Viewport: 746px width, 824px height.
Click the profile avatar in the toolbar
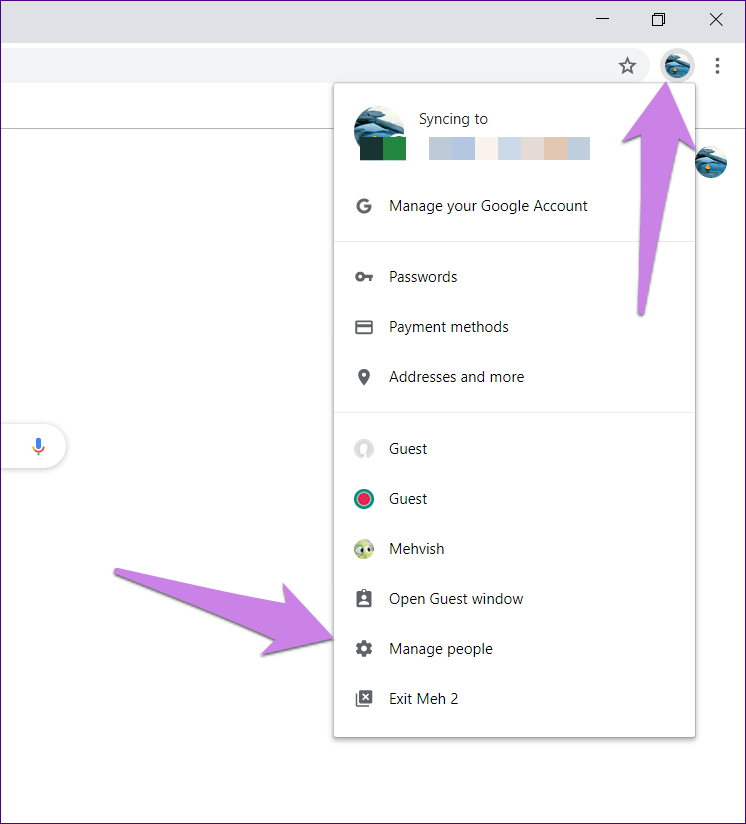tap(677, 66)
